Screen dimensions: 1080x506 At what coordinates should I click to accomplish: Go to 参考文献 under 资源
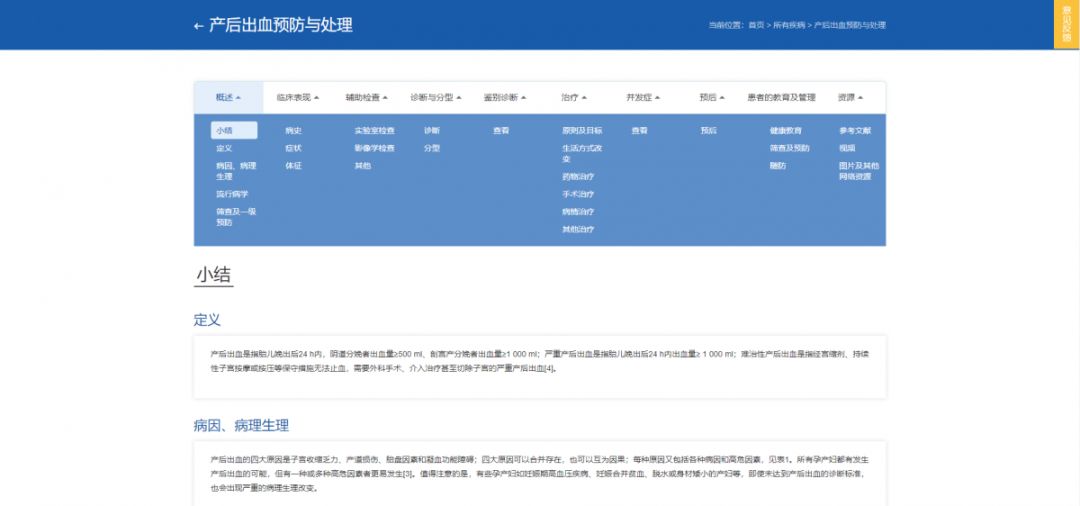[855, 130]
